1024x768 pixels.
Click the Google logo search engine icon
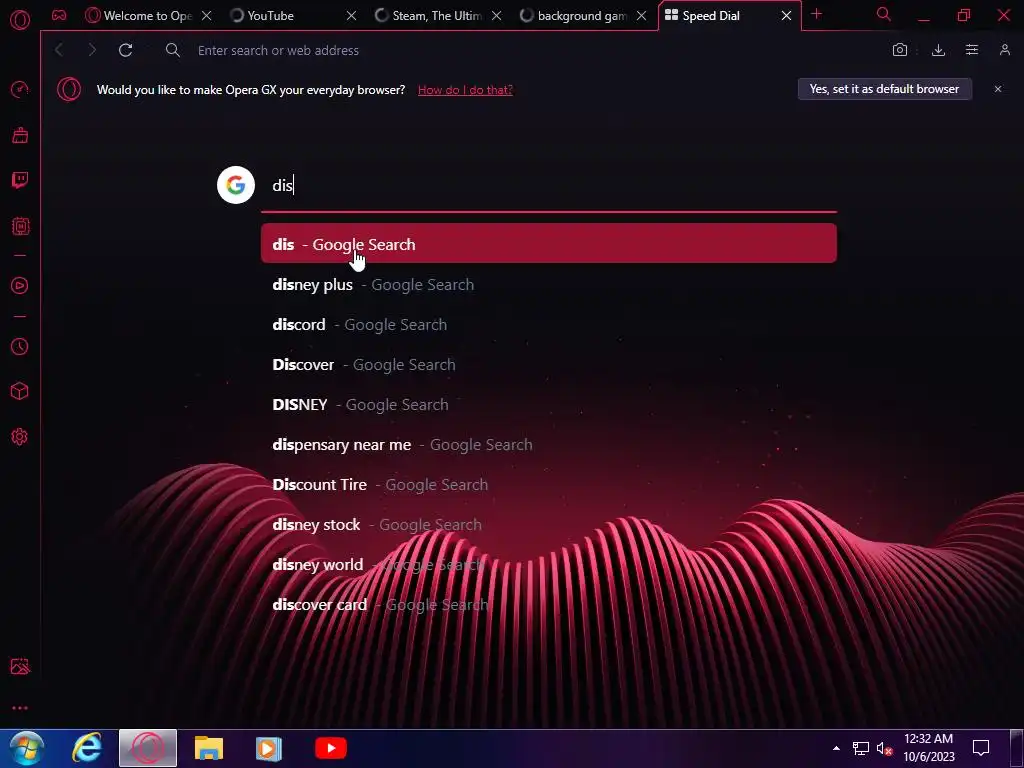coord(236,185)
